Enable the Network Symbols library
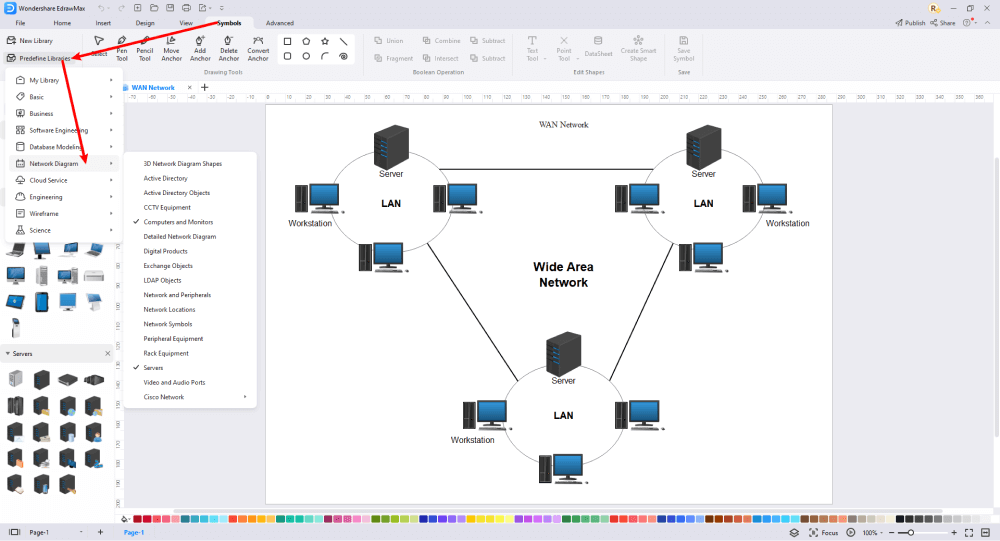This screenshot has width=1000, height=541. 168,324
